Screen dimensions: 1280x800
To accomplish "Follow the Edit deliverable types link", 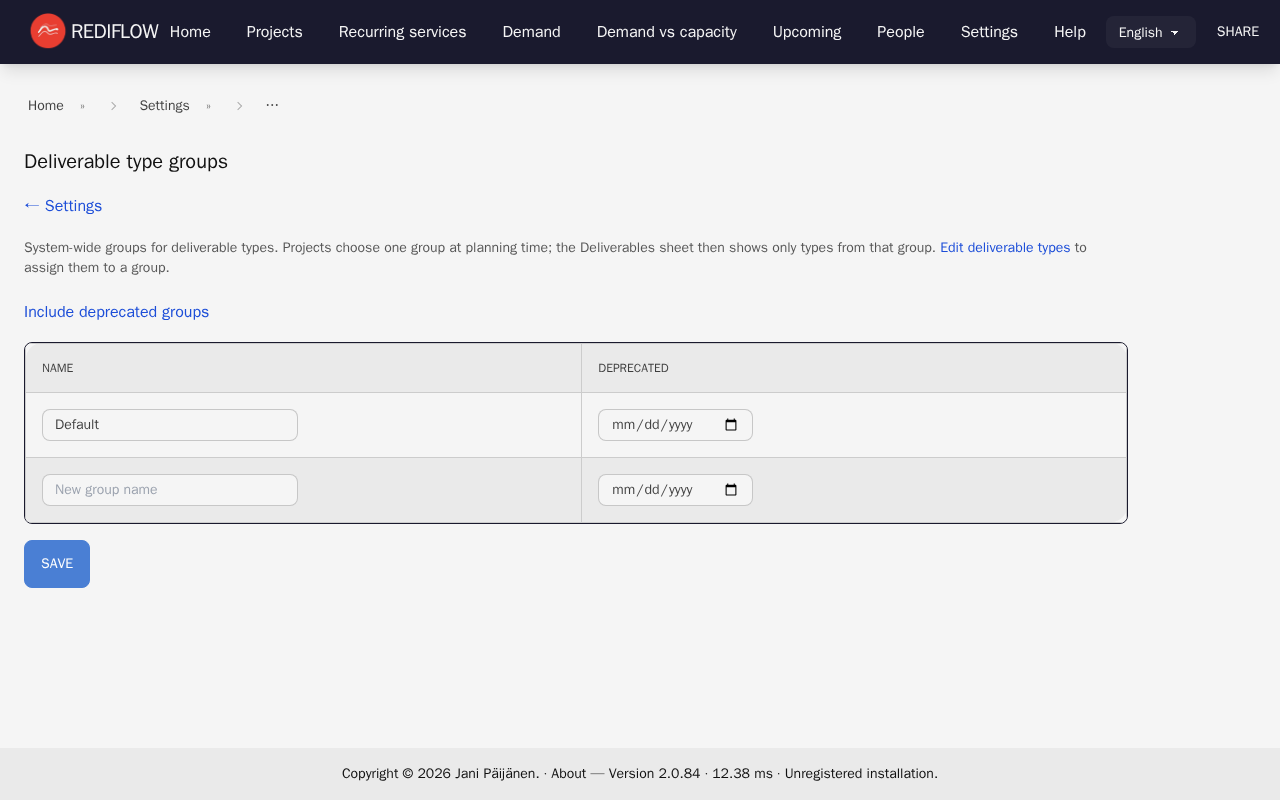I will click(1004, 247).
